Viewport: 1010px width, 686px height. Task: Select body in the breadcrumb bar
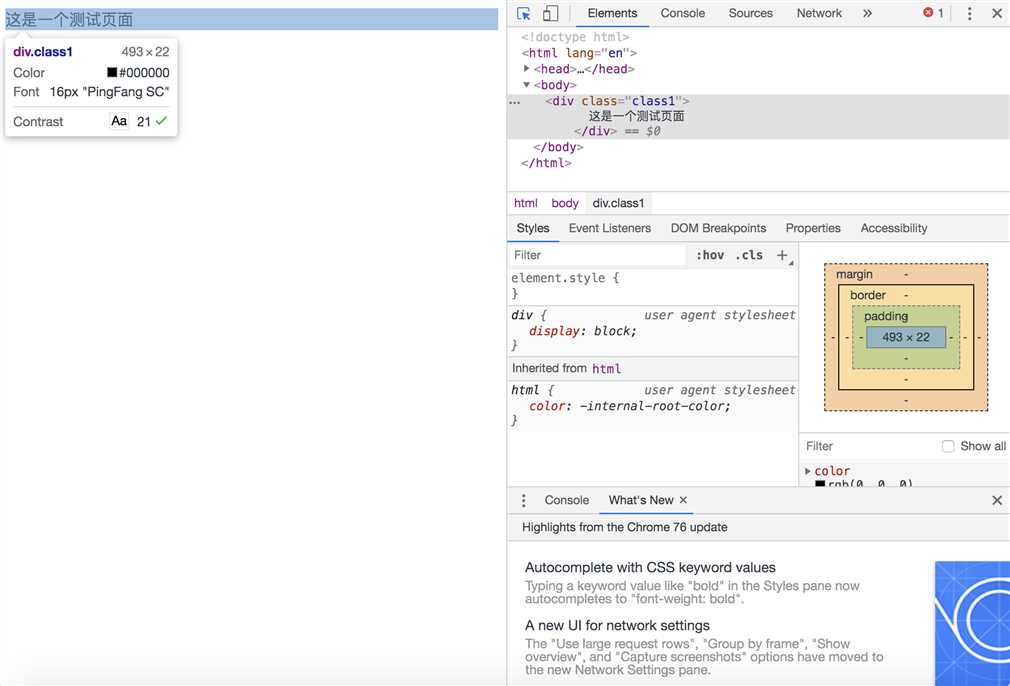pyautogui.click(x=565, y=203)
